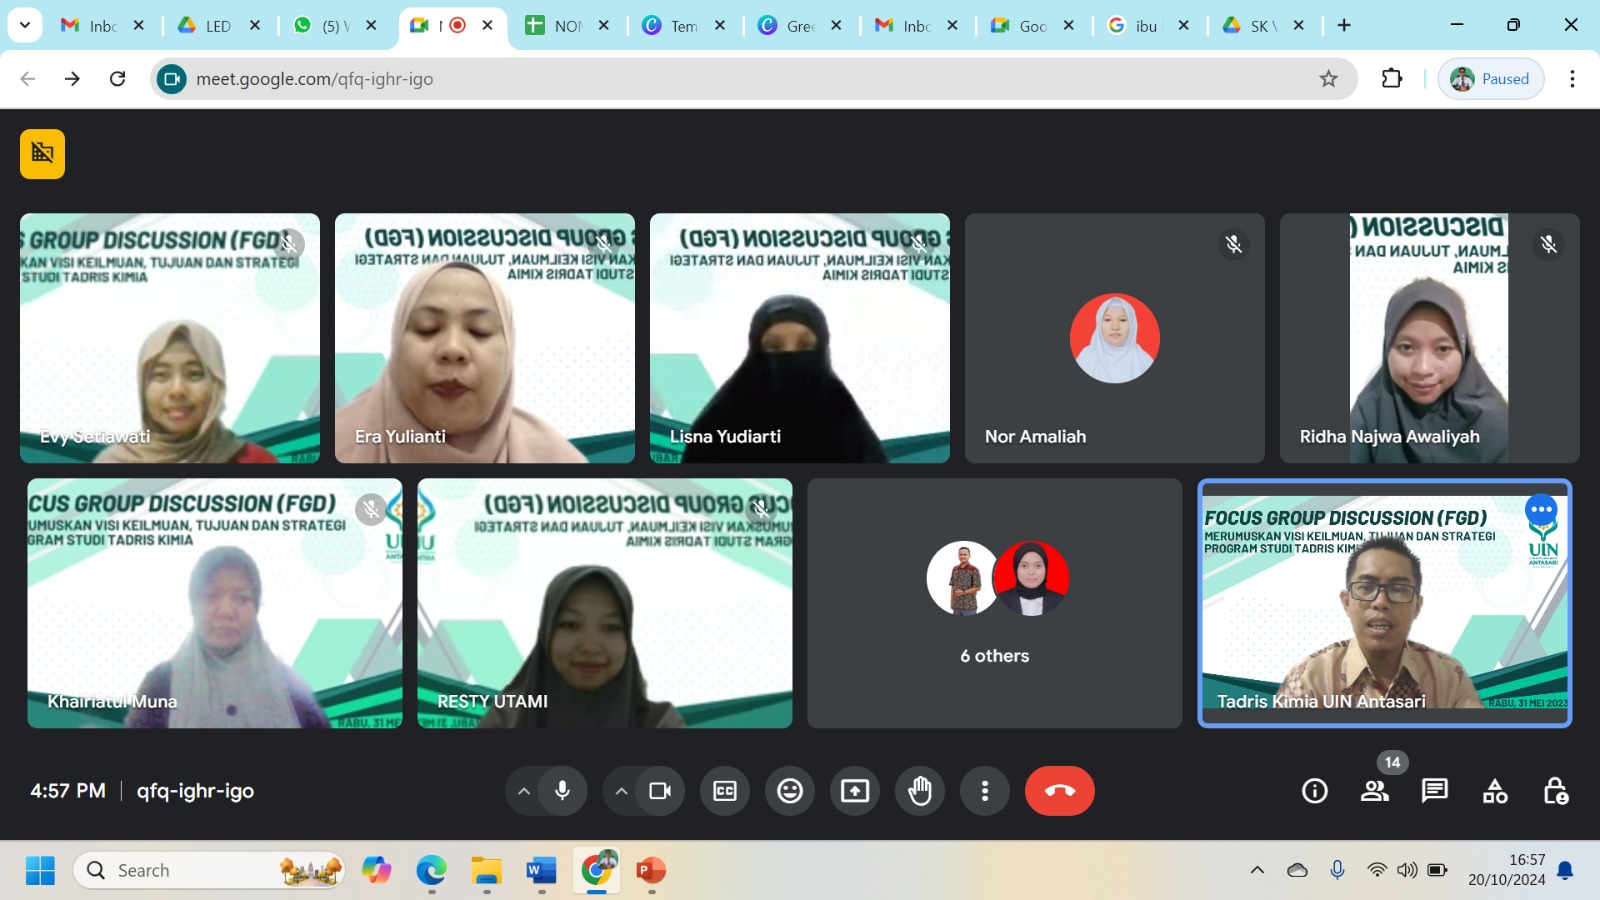Click the Paused profile button

(x=1491, y=79)
